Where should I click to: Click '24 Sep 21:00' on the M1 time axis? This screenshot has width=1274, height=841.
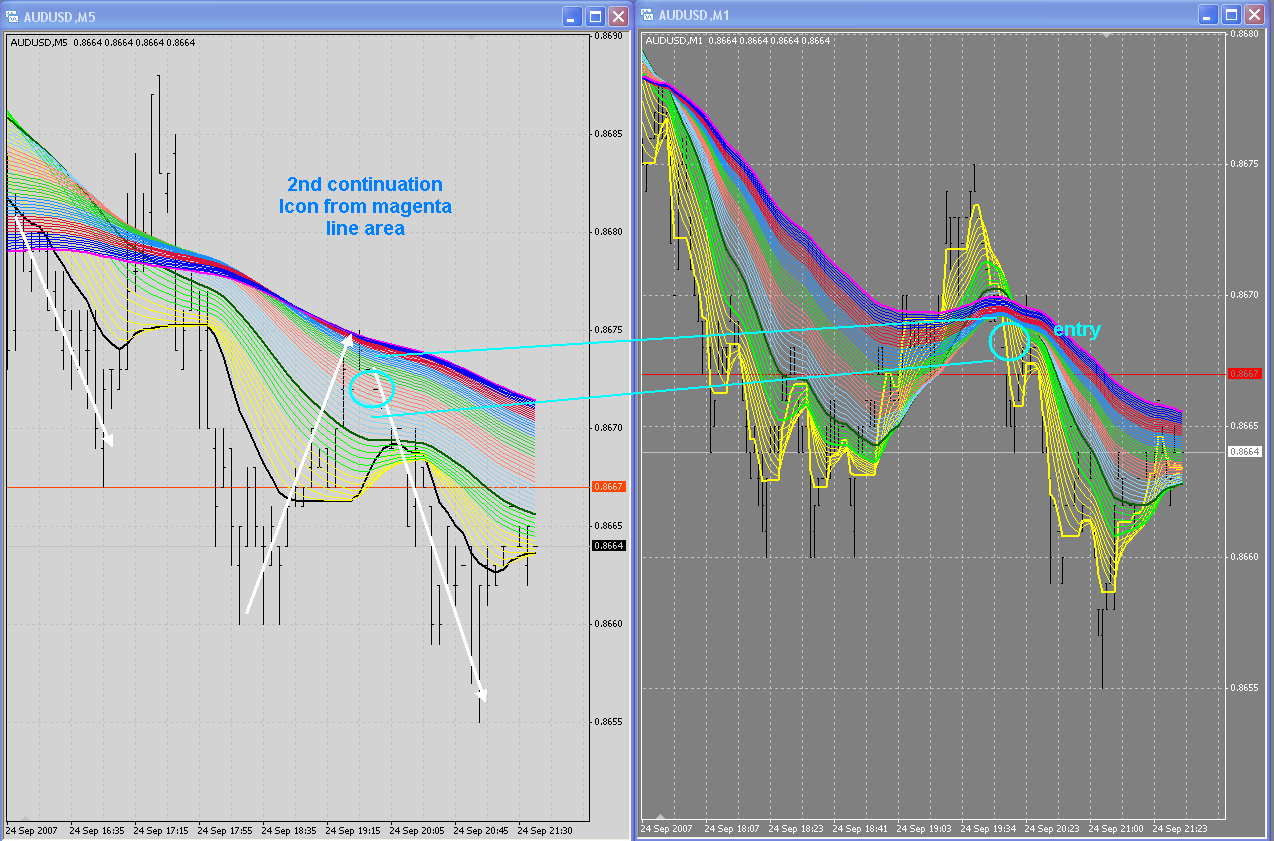(1116, 829)
